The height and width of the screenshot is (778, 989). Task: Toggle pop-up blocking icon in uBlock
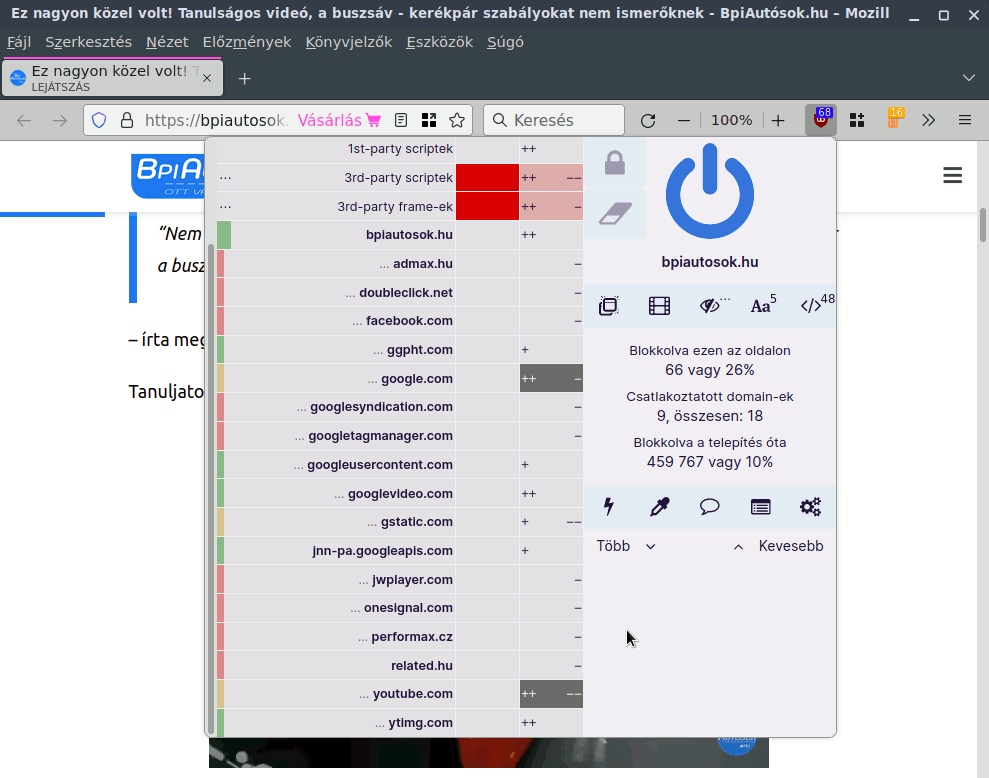pyautogui.click(x=609, y=306)
